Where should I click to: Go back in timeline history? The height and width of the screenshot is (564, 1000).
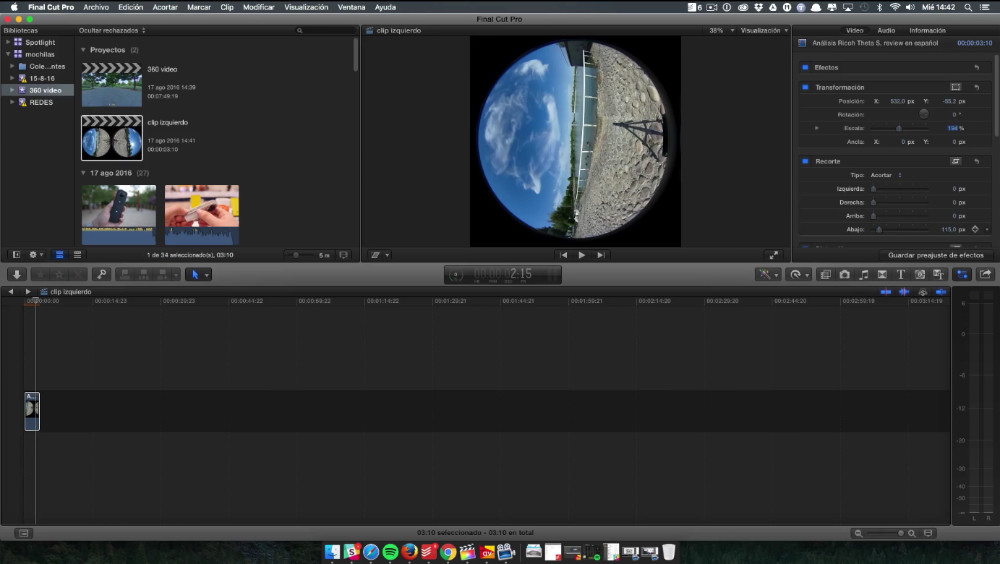tap(10, 292)
